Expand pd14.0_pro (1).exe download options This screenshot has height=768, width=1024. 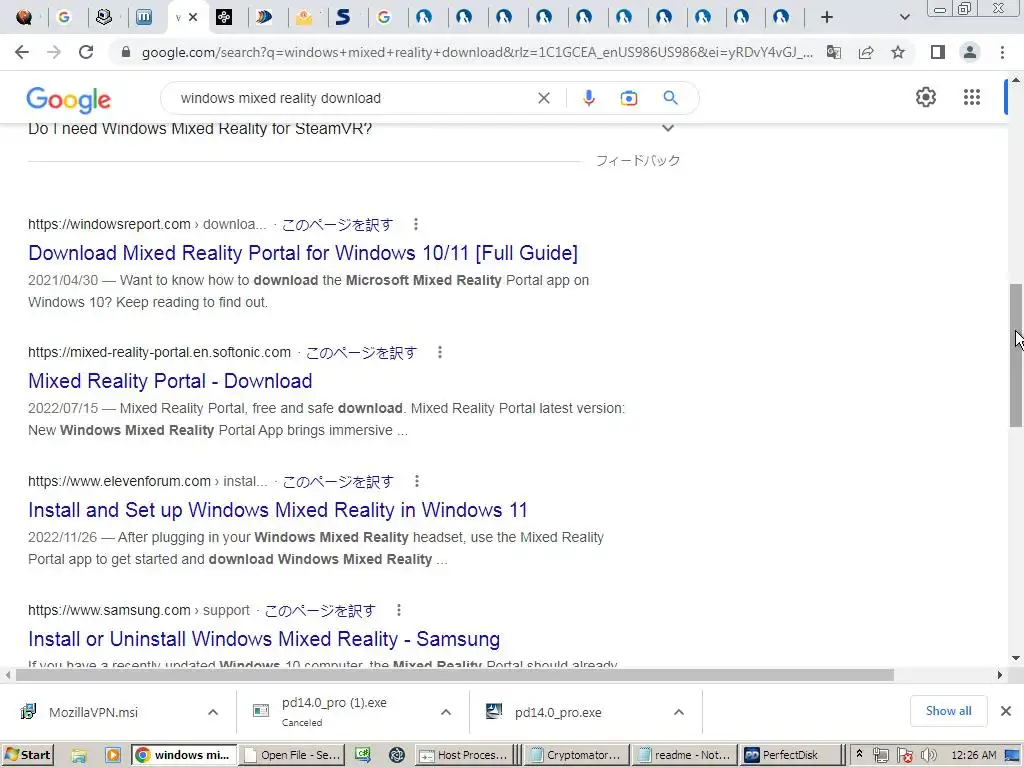pyautogui.click(x=445, y=712)
